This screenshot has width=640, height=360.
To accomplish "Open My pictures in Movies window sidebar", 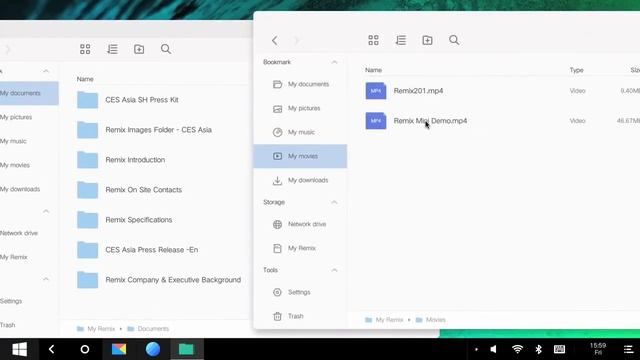I will click(300, 108).
